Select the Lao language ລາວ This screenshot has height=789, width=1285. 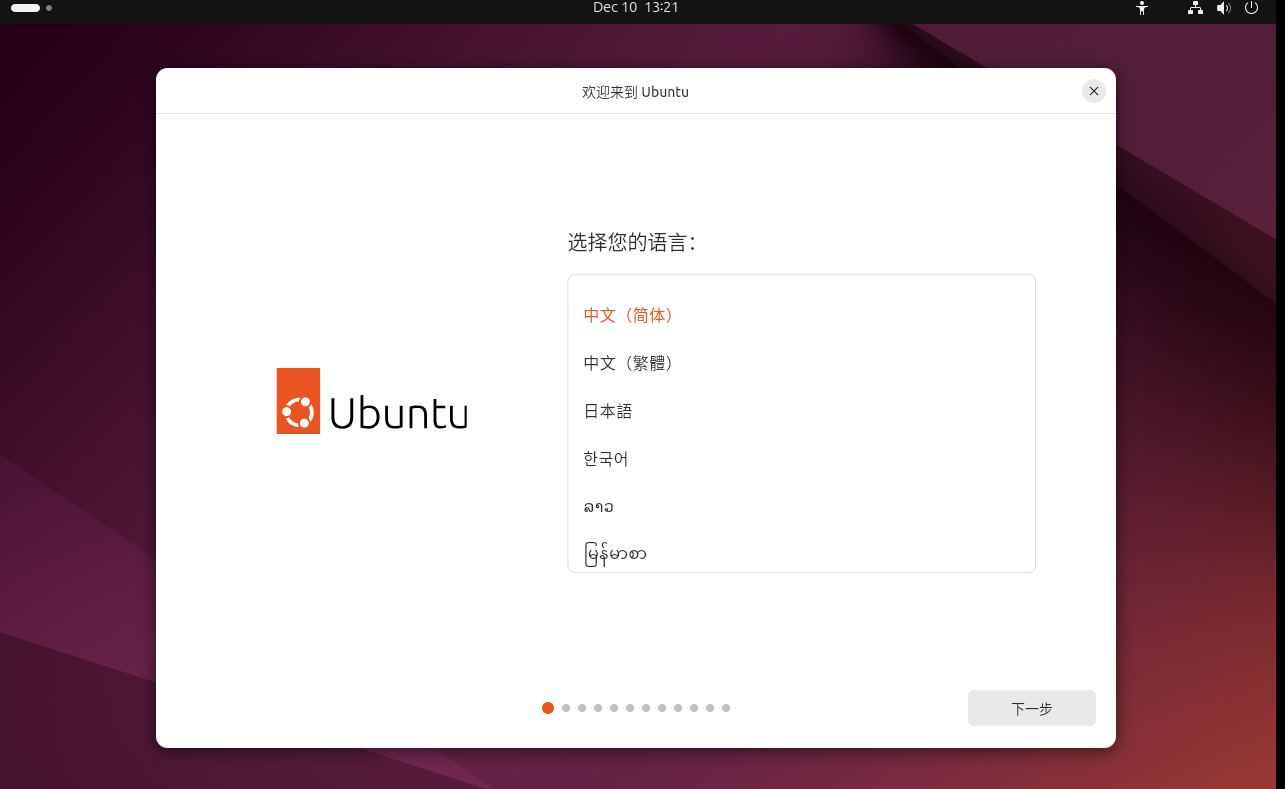click(801, 507)
